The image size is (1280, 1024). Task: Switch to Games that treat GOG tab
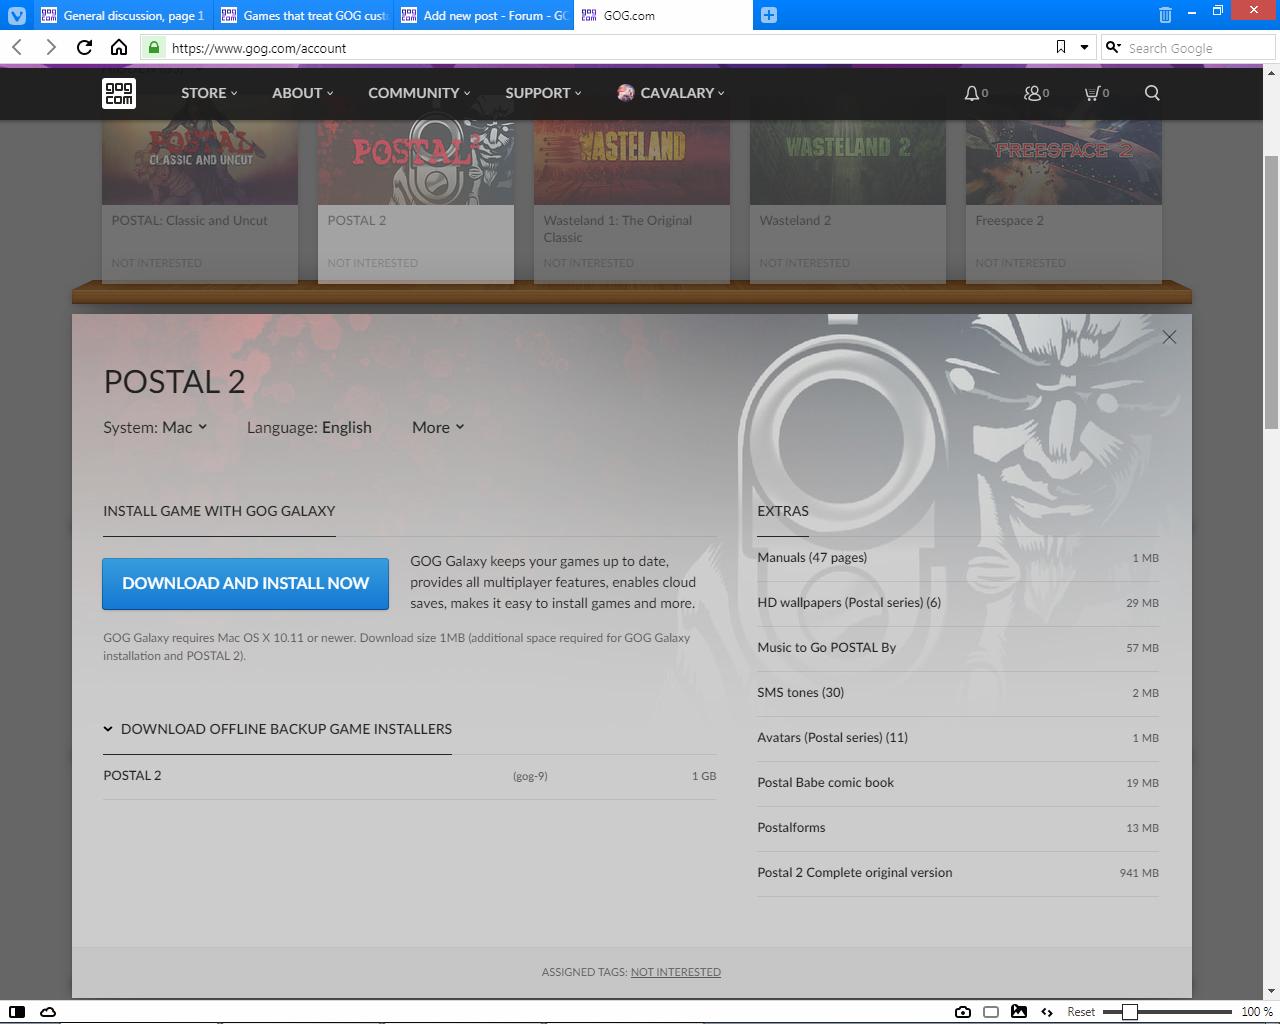point(303,15)
